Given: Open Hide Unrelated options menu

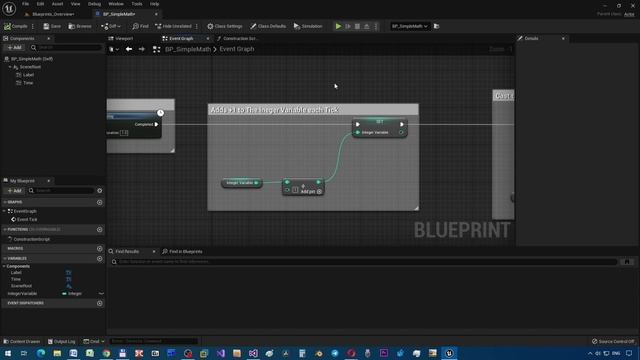Looking at the screenshot, I should pos(197,26).
